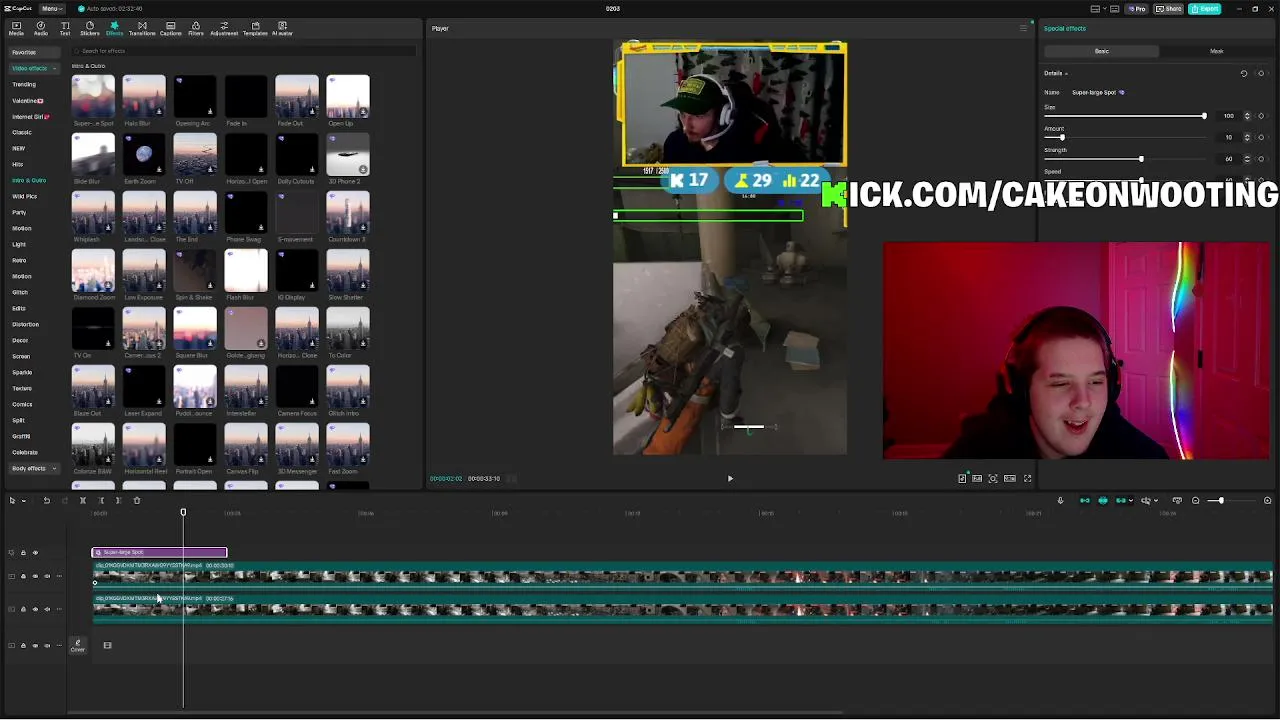Screen dimensions: 1280x720
Task: Open the Adjustment panel icon
Action: tap(224, 28)
